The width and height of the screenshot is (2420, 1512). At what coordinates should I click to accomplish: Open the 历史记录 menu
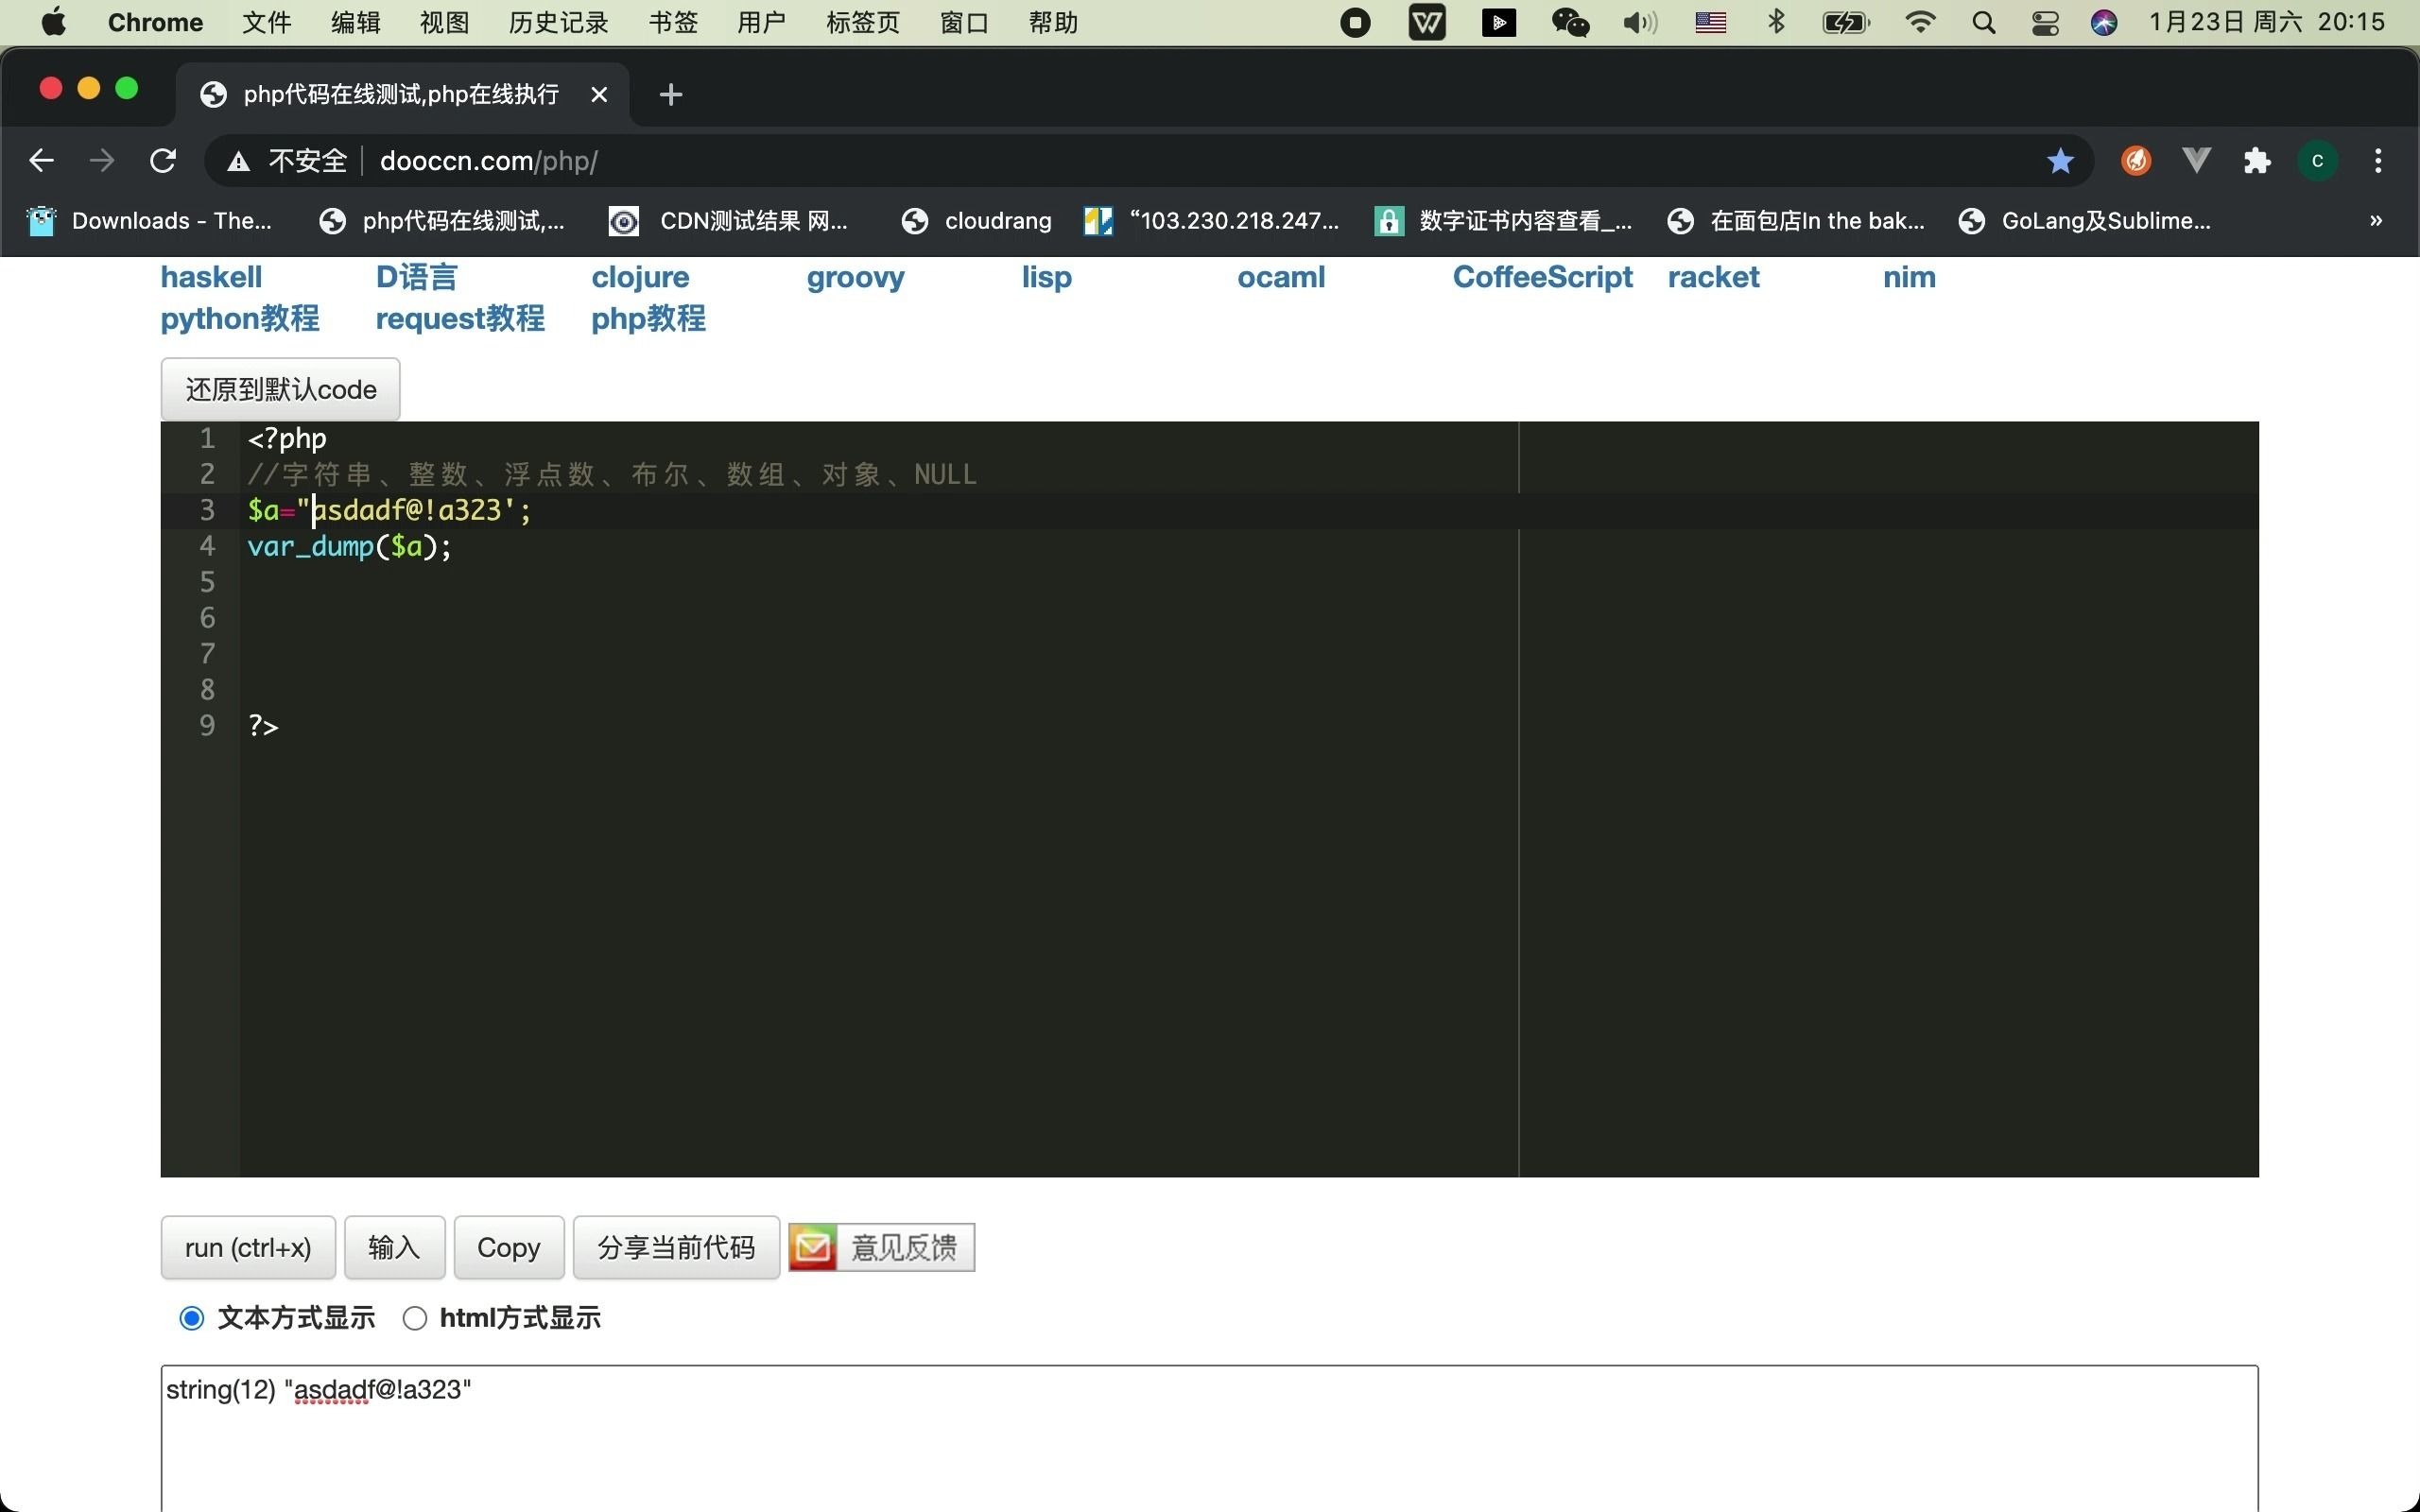[x=558, y=22]
